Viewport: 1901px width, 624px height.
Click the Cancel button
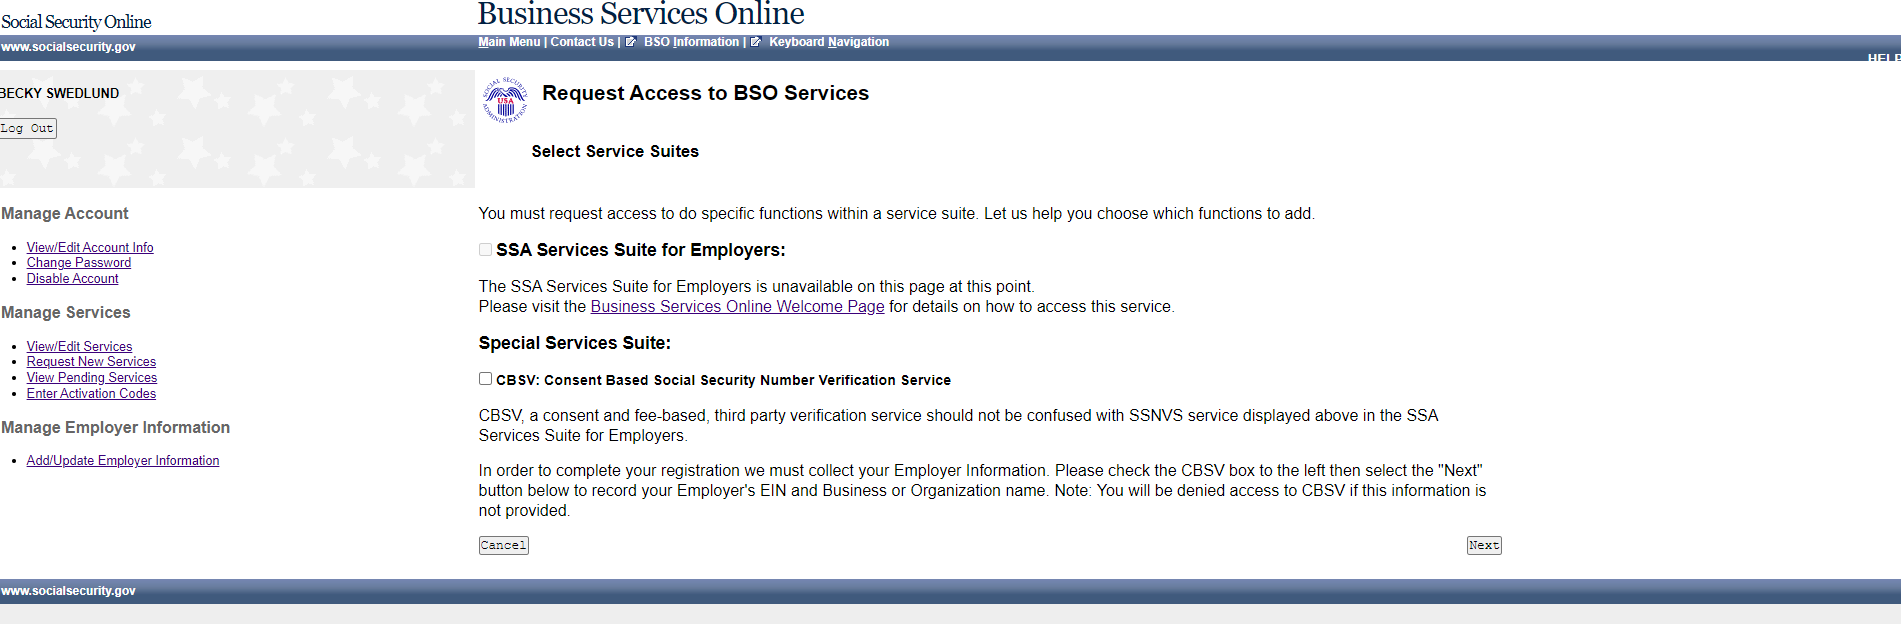click(x=503, y=545)
